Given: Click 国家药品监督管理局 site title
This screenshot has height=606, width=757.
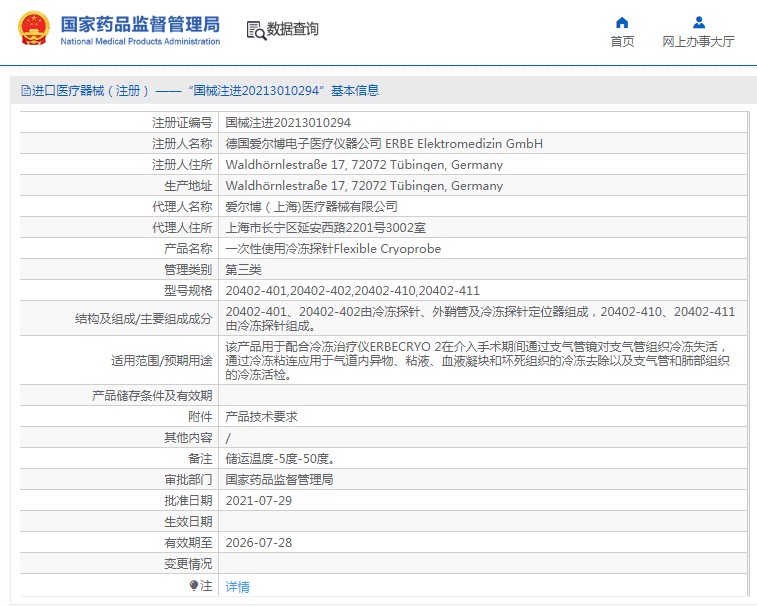Looking at the screenshot, I should click(140, 24).
